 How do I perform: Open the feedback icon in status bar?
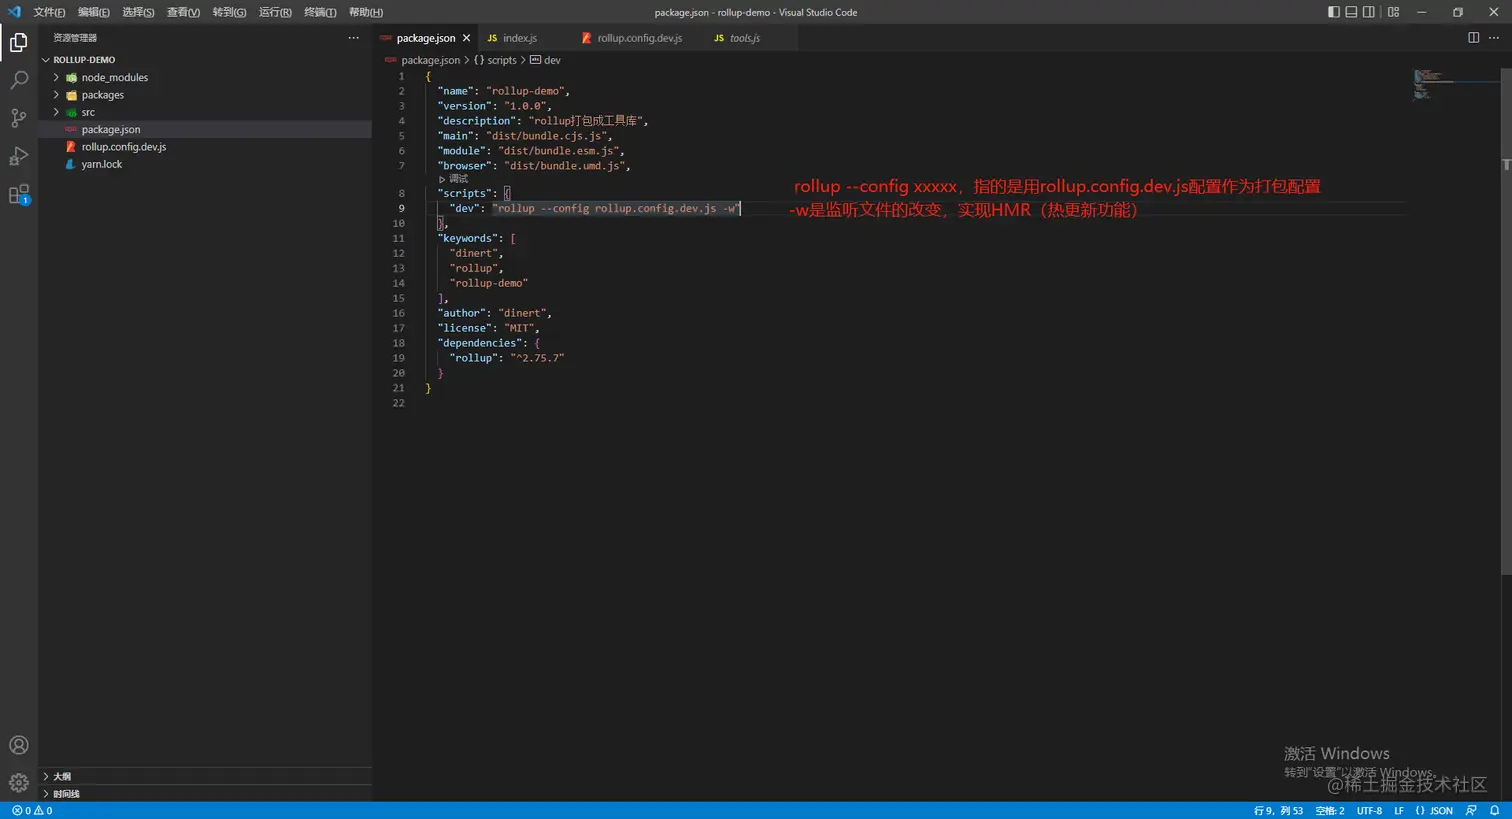tap(1471, 811)
